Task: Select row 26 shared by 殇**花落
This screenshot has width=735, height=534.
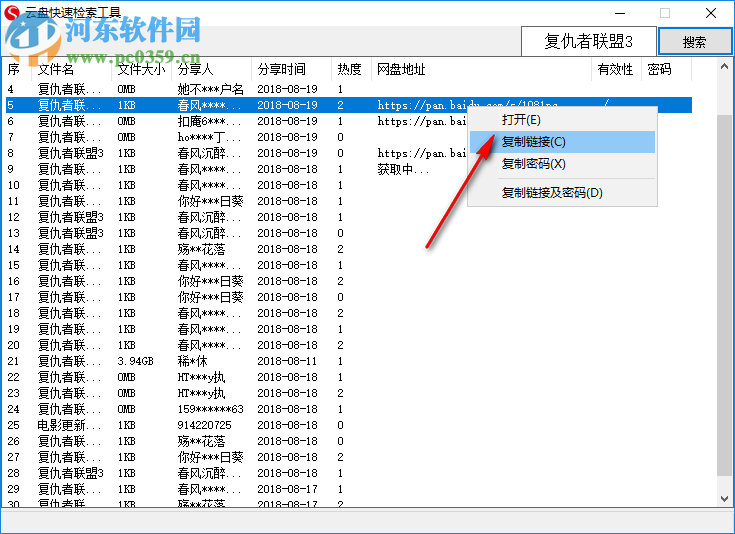Action: 348,441
